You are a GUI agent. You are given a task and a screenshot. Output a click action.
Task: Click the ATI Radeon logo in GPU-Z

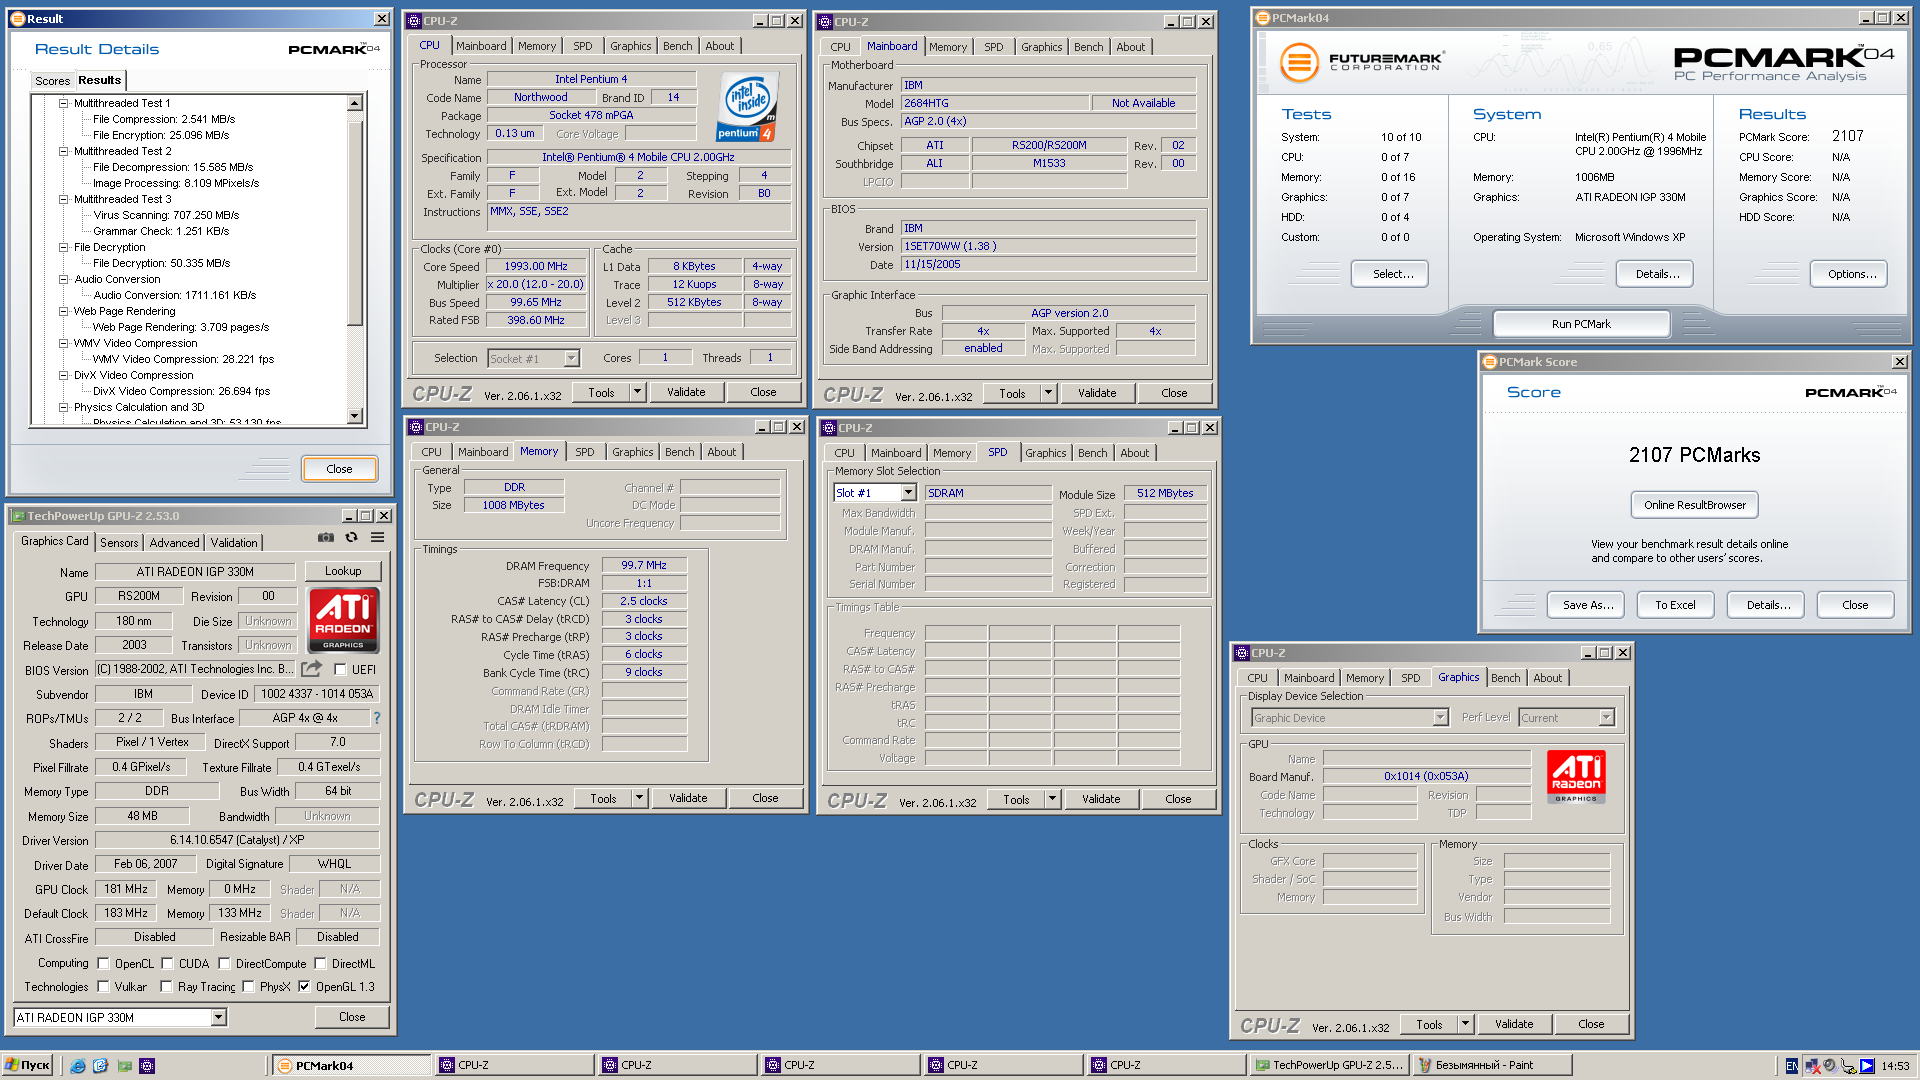point(343,621)
